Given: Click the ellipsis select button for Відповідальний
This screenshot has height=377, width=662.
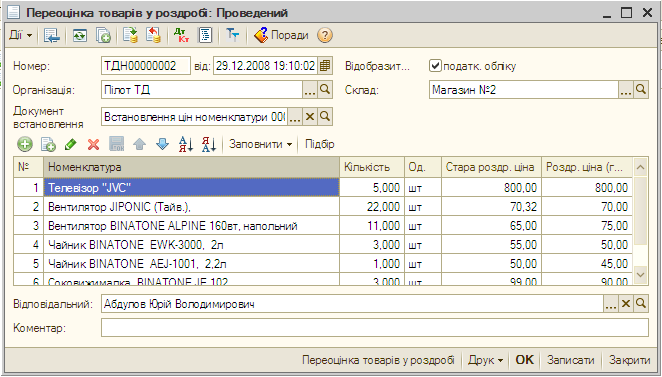Looking at the screenshot, I should (611, 304).
